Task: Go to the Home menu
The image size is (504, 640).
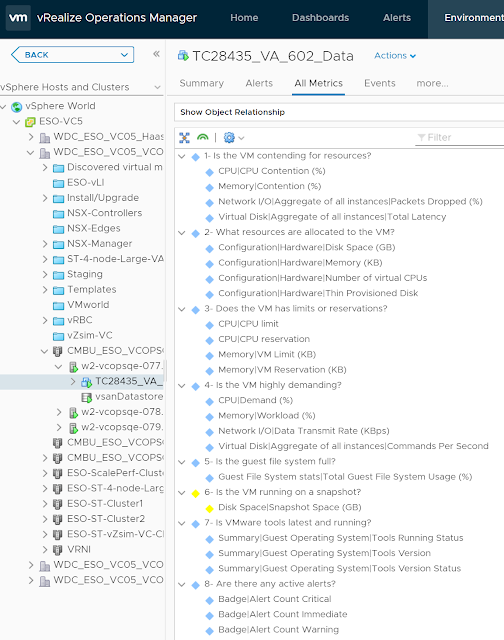Action: (244, 18)
